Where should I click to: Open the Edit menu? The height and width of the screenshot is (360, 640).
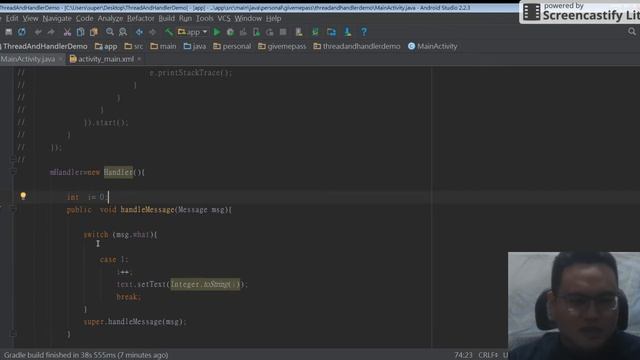pyautogui.click(x=12, y=18)
